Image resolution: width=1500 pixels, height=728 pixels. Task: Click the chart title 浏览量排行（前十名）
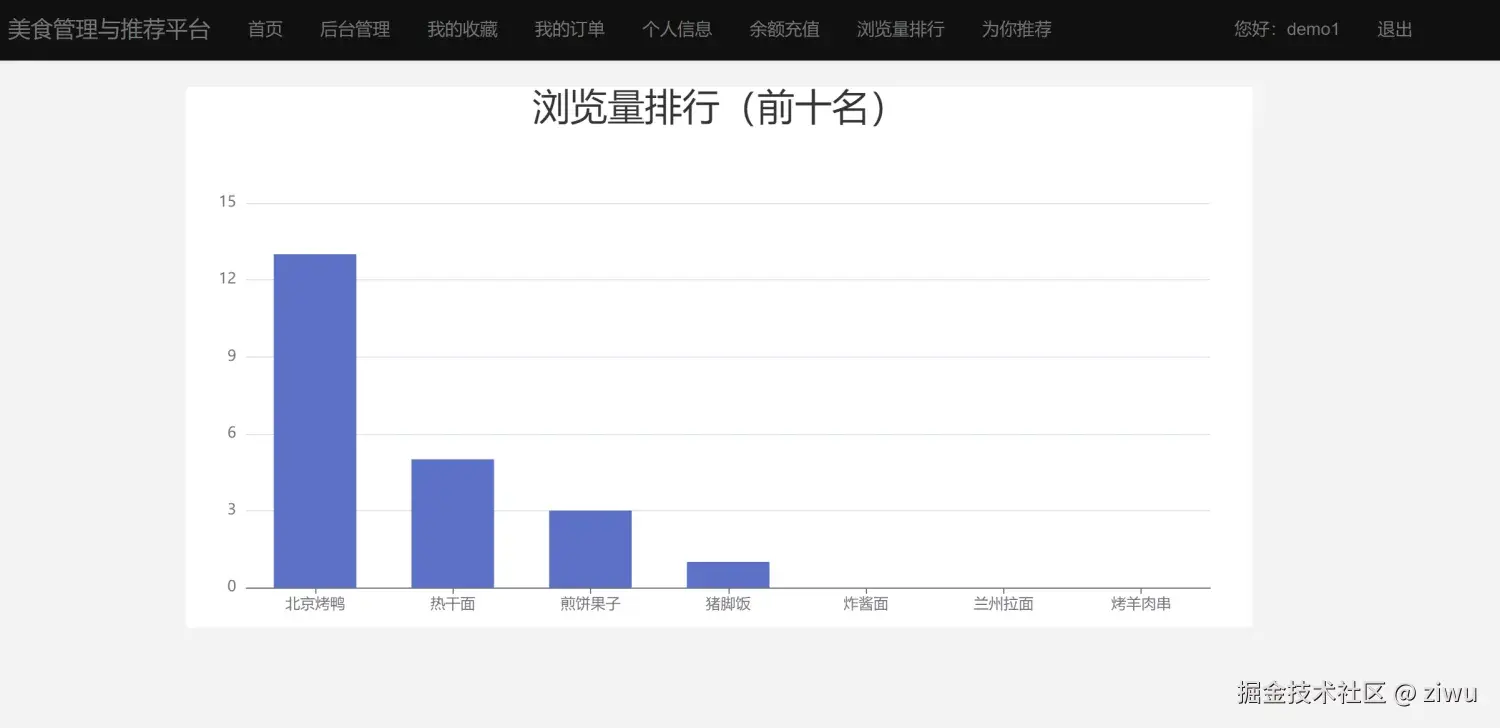coord(710,107)
